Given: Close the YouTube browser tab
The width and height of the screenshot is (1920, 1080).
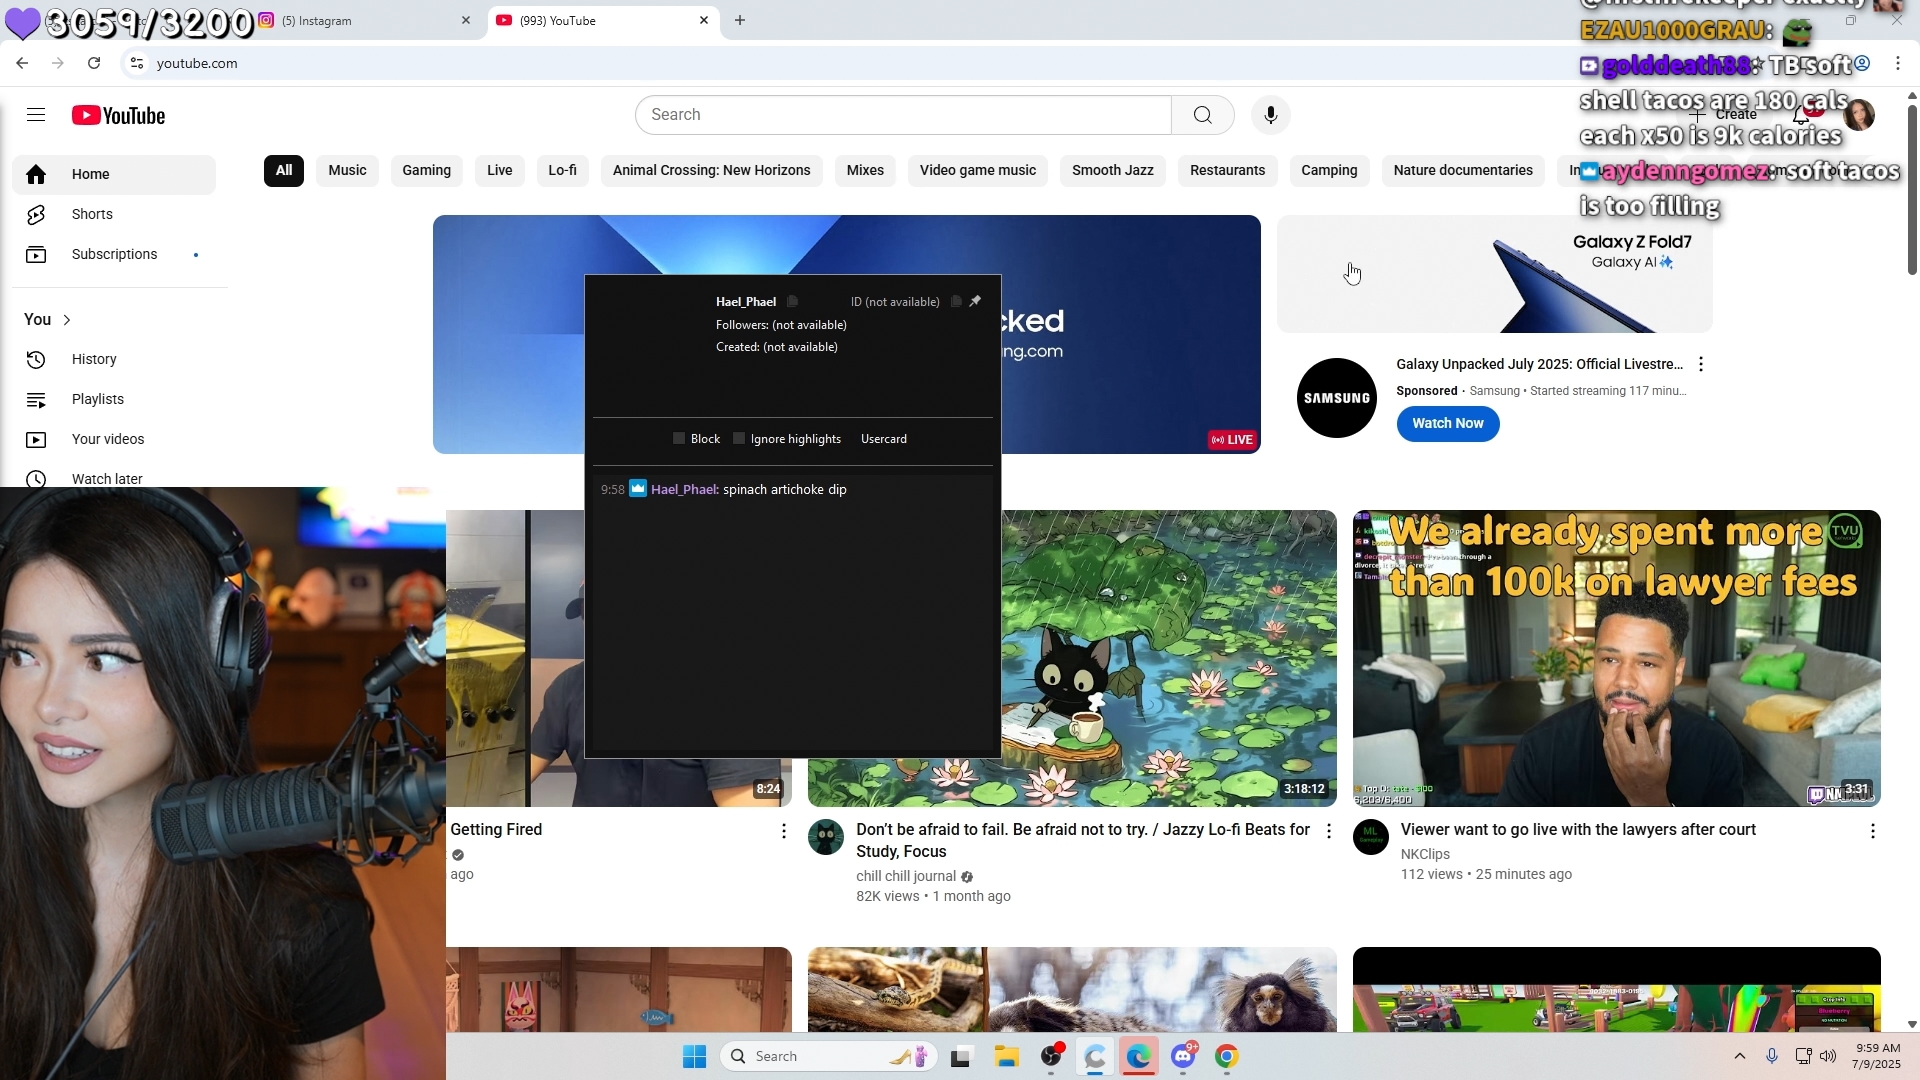Looking at the screenshot, I should point(704,20).
